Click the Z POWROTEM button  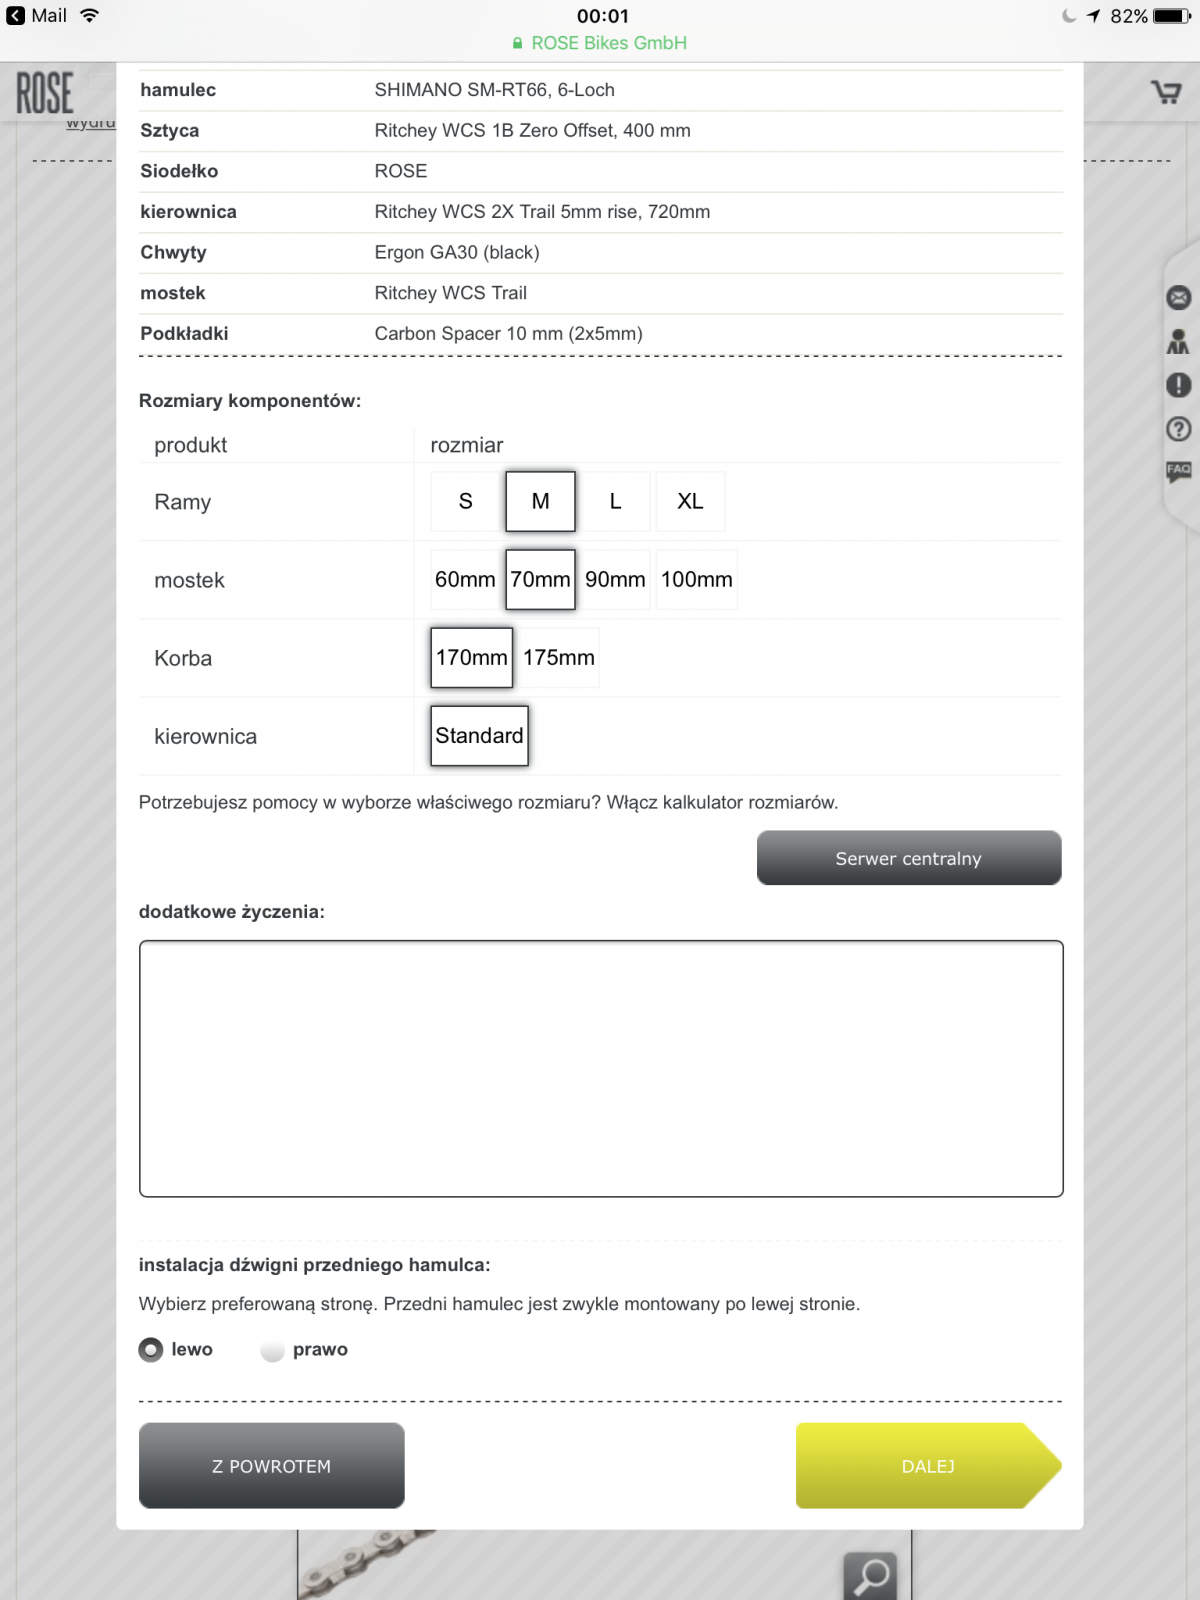(271, 1466)
